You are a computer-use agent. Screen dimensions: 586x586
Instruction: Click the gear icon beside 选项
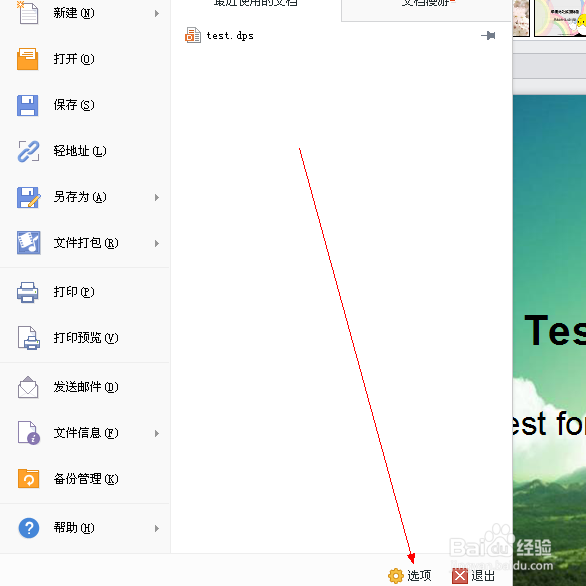(396, 576)
